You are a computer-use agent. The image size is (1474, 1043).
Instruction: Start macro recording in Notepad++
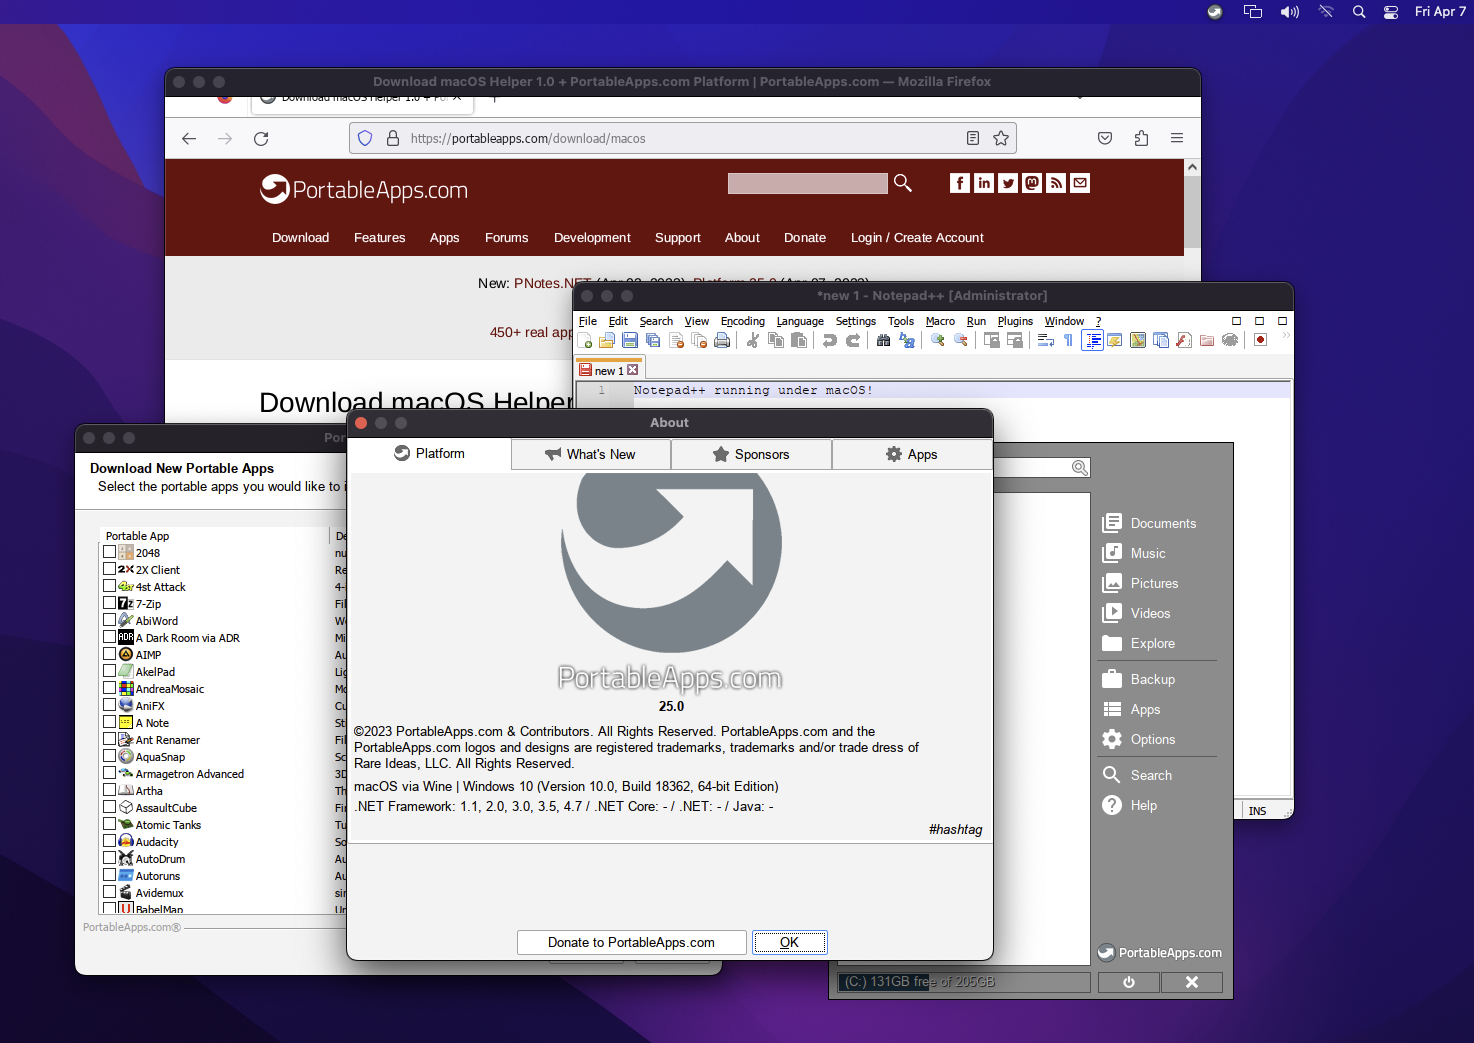(1259, 340)
